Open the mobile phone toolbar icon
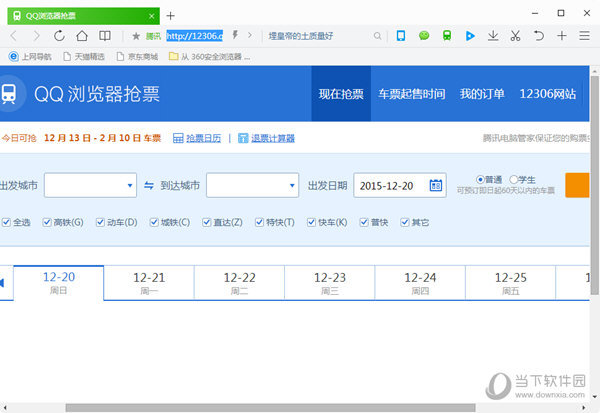Viewport: 600px width, 413px height. pos(401,36)
